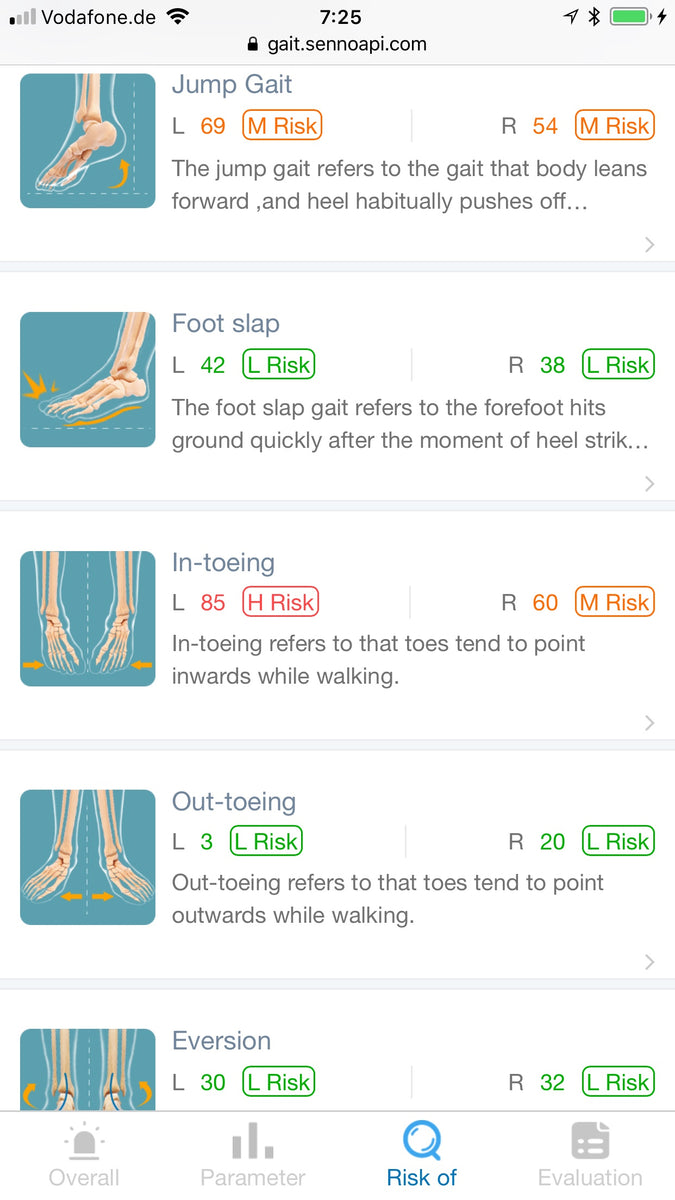This screenshot has height=1200, width=675.
Task: Select the Risk of magnifier tab
Action: pyautogui.click(x=421, y=1155)
